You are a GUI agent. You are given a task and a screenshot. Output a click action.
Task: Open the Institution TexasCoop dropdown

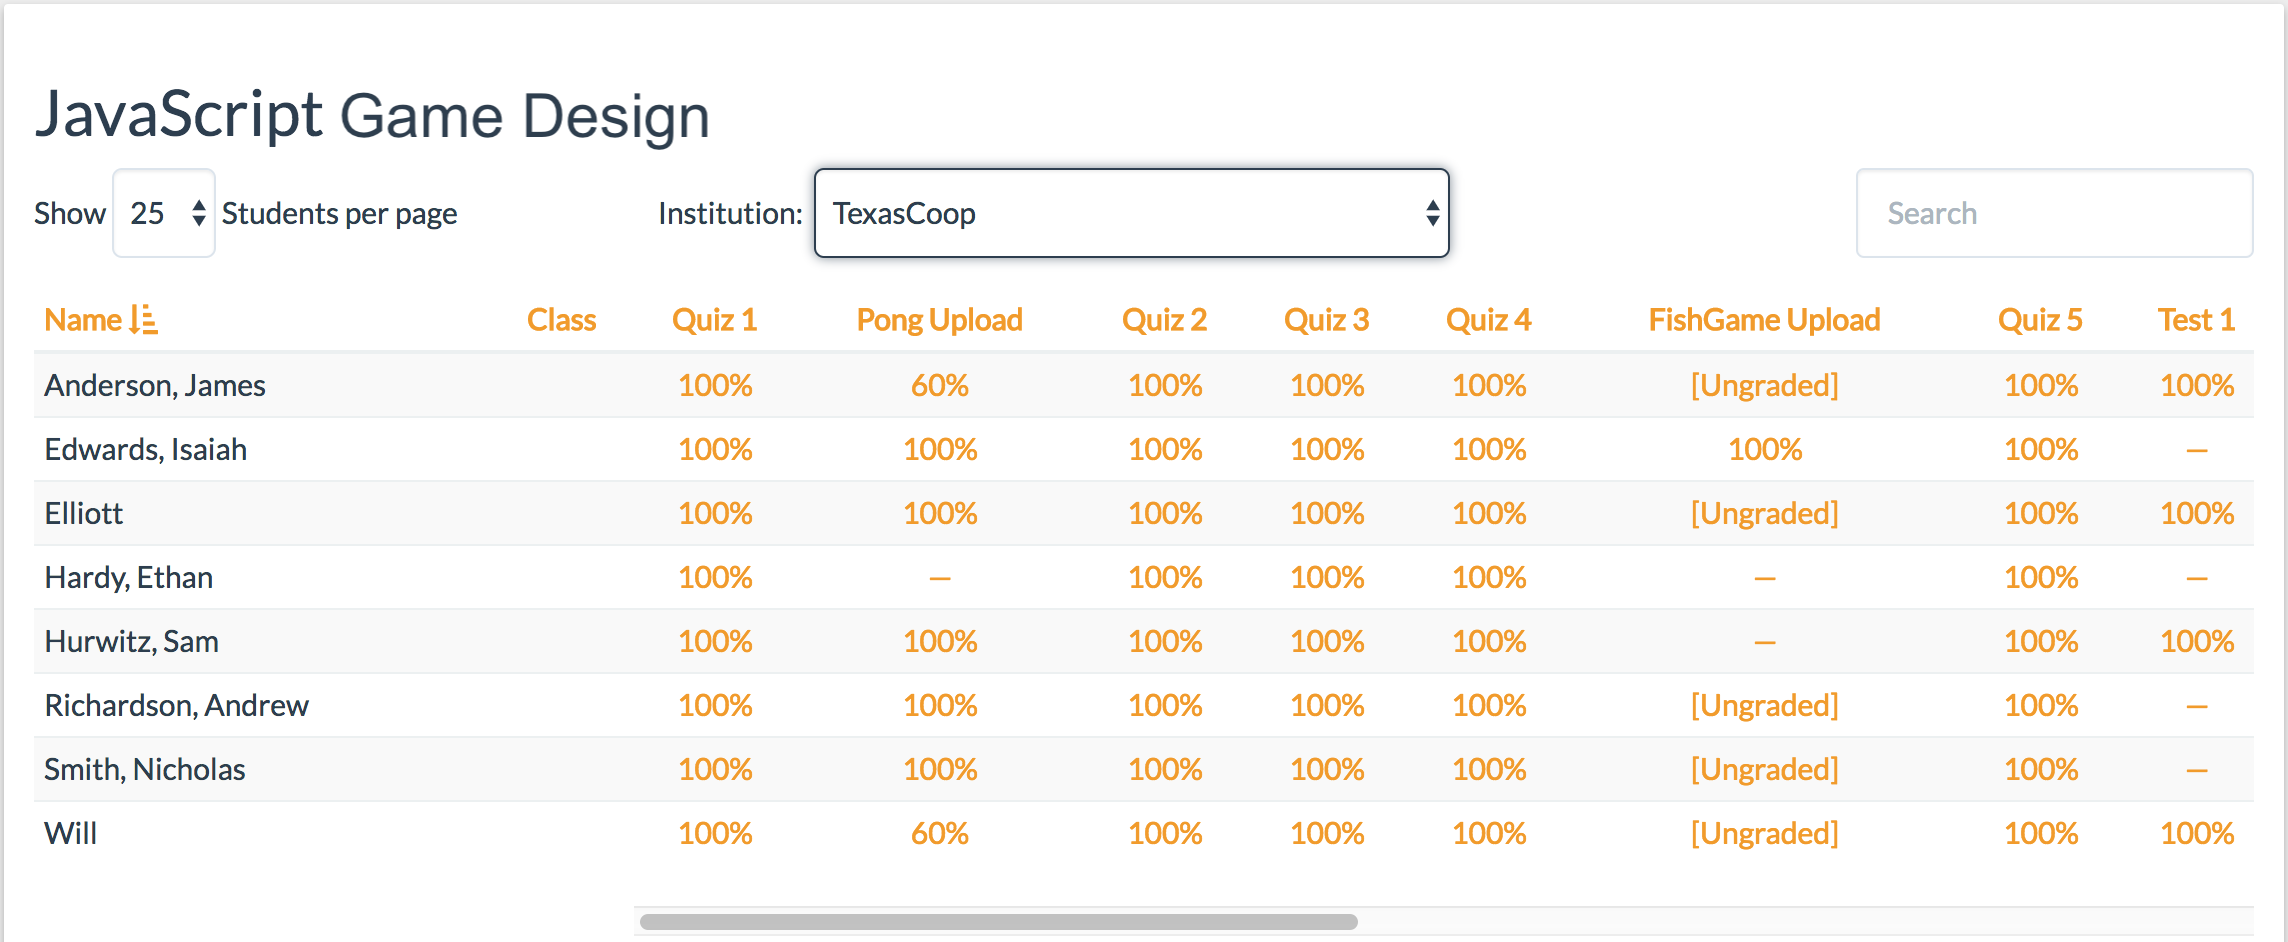[x=1131, y=213]
